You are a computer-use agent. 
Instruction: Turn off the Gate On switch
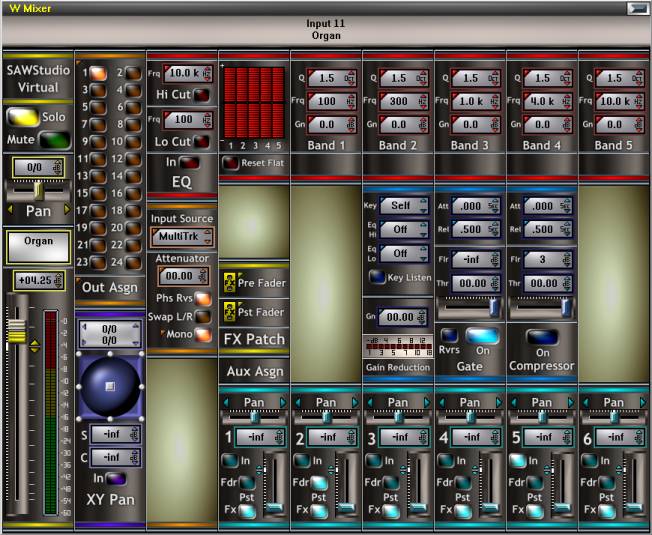[481, 336]
